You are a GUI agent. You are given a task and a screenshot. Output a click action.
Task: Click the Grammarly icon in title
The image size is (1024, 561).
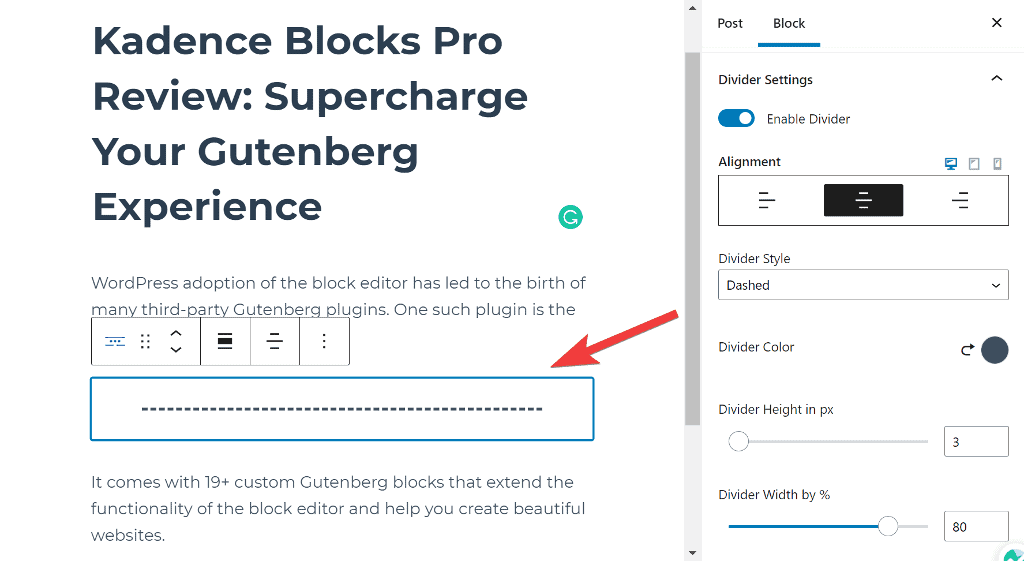click(x=570, y=217)
